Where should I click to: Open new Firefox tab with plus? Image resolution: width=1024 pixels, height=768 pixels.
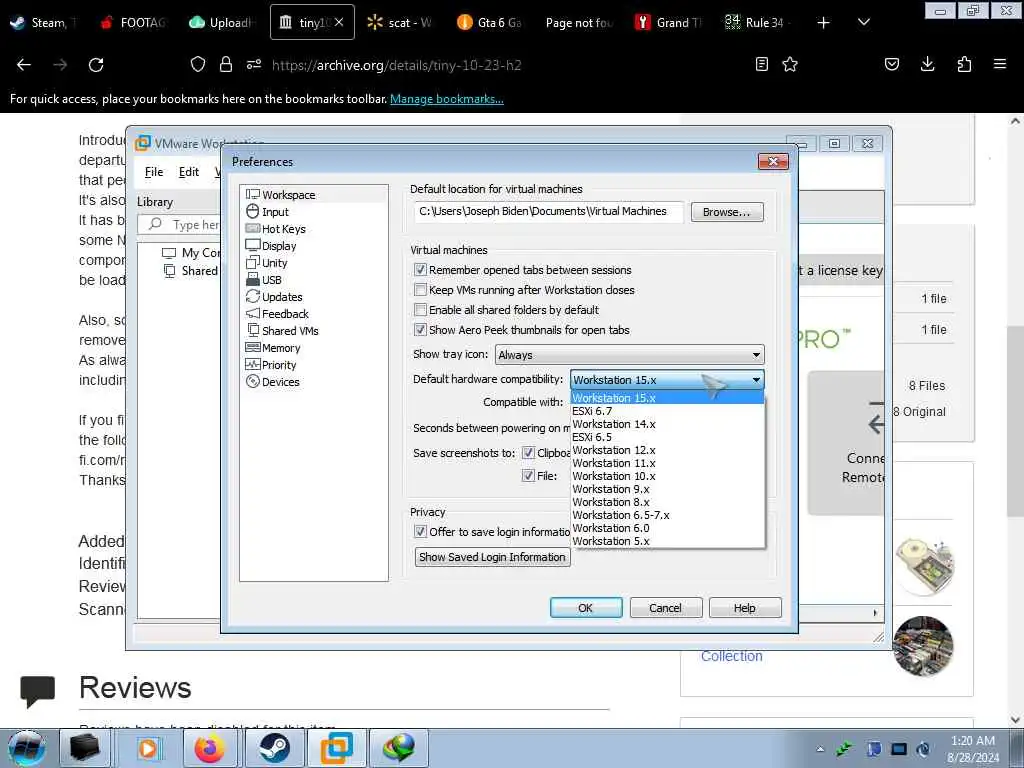point(823,22)
